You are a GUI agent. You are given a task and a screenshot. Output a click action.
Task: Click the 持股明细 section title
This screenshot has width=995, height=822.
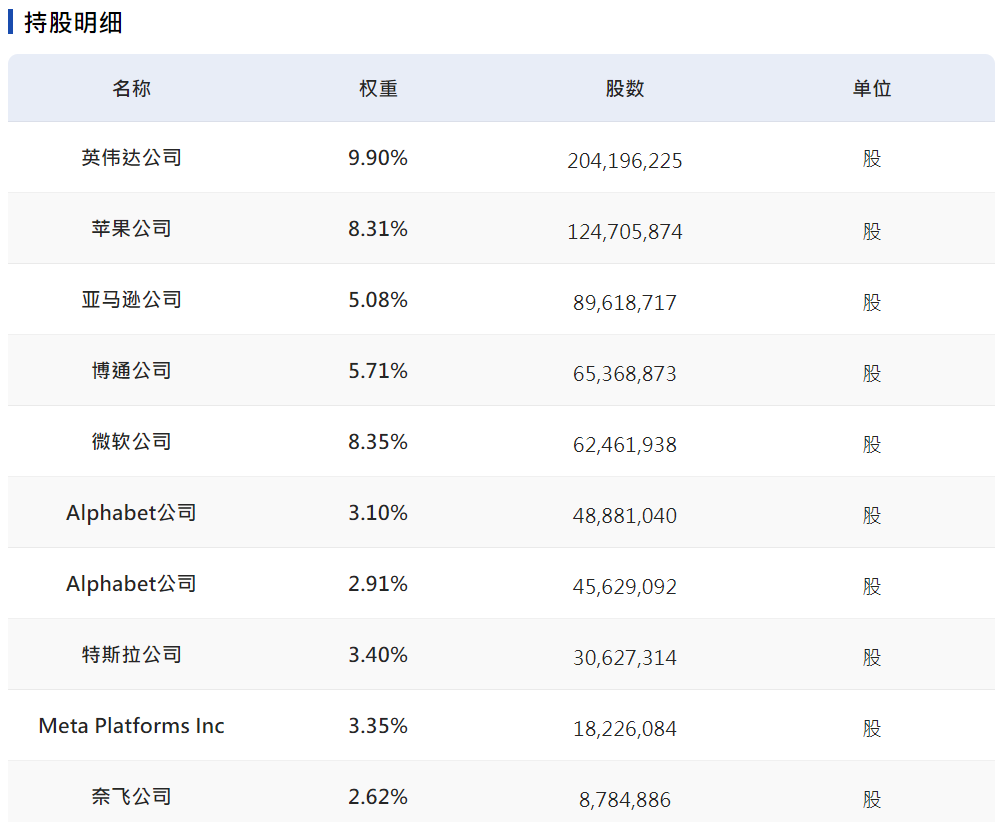click(73, 23)
